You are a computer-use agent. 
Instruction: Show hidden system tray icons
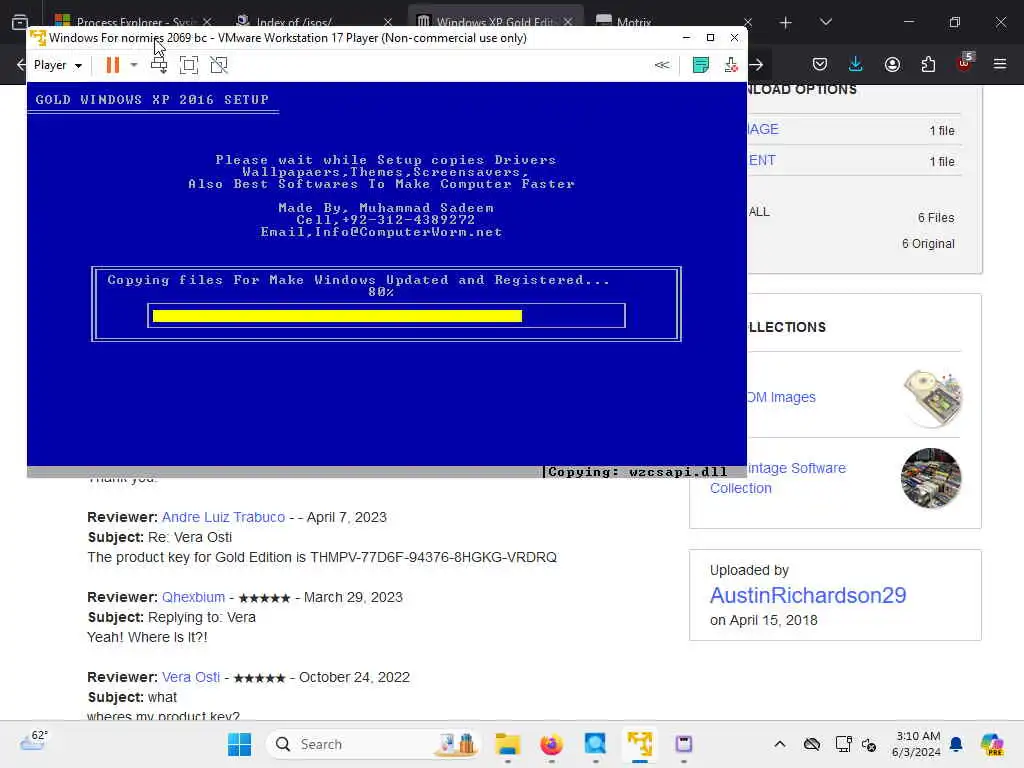(x=780, y=744)
